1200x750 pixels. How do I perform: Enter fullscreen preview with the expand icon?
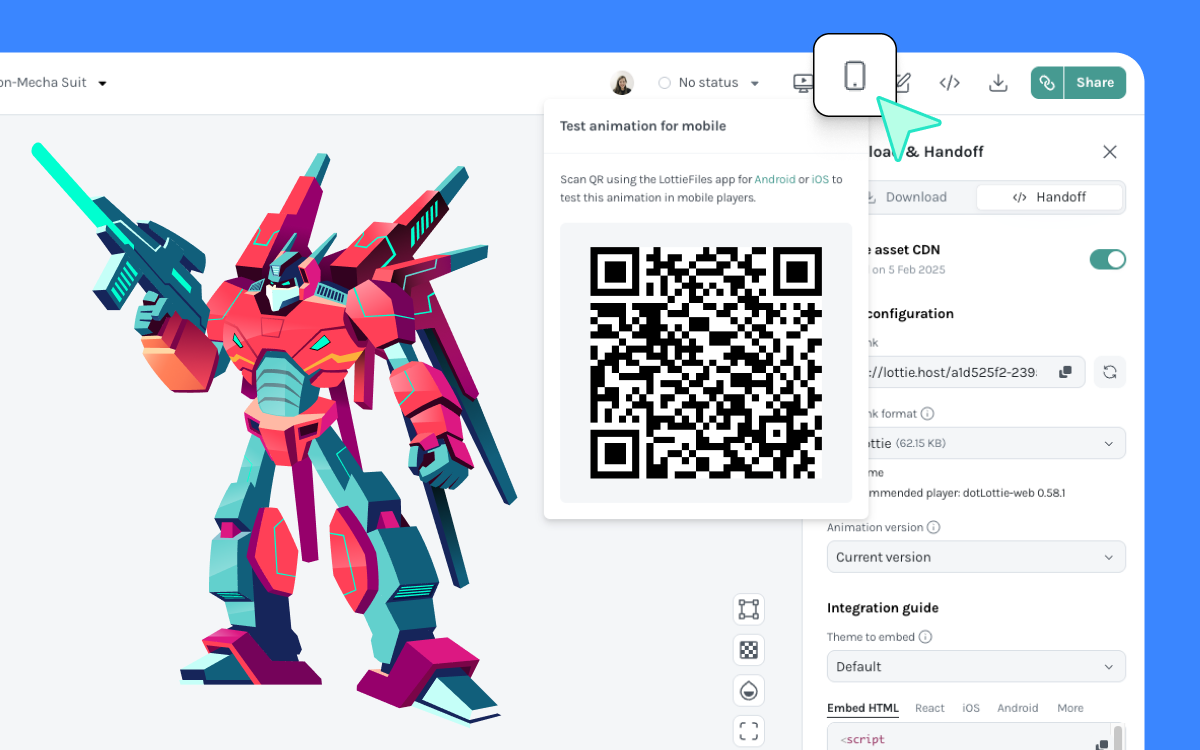click(x=748, y=731)
